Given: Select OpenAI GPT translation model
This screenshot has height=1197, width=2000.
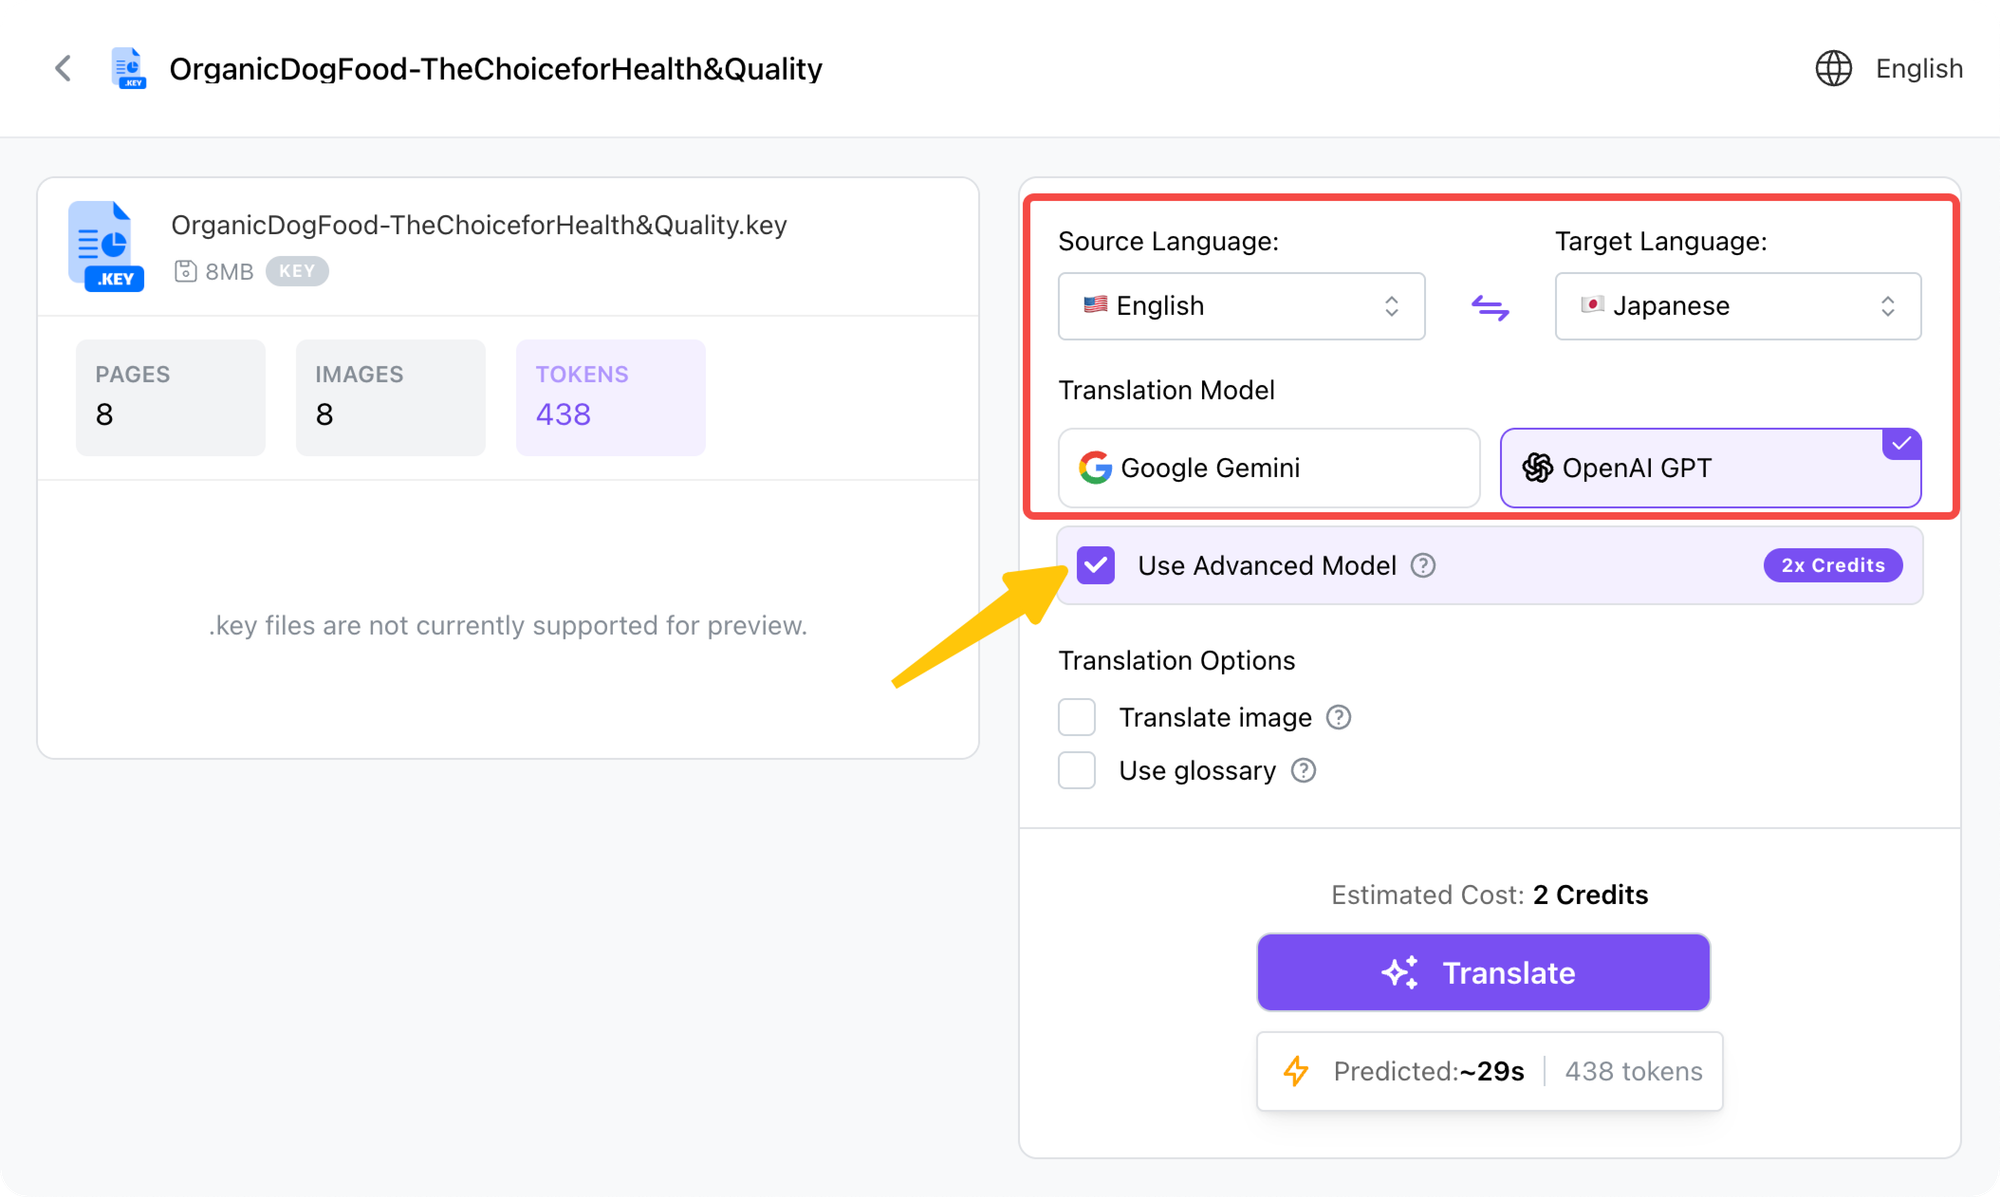Looking at the screenshot, I should [1710, 468].
